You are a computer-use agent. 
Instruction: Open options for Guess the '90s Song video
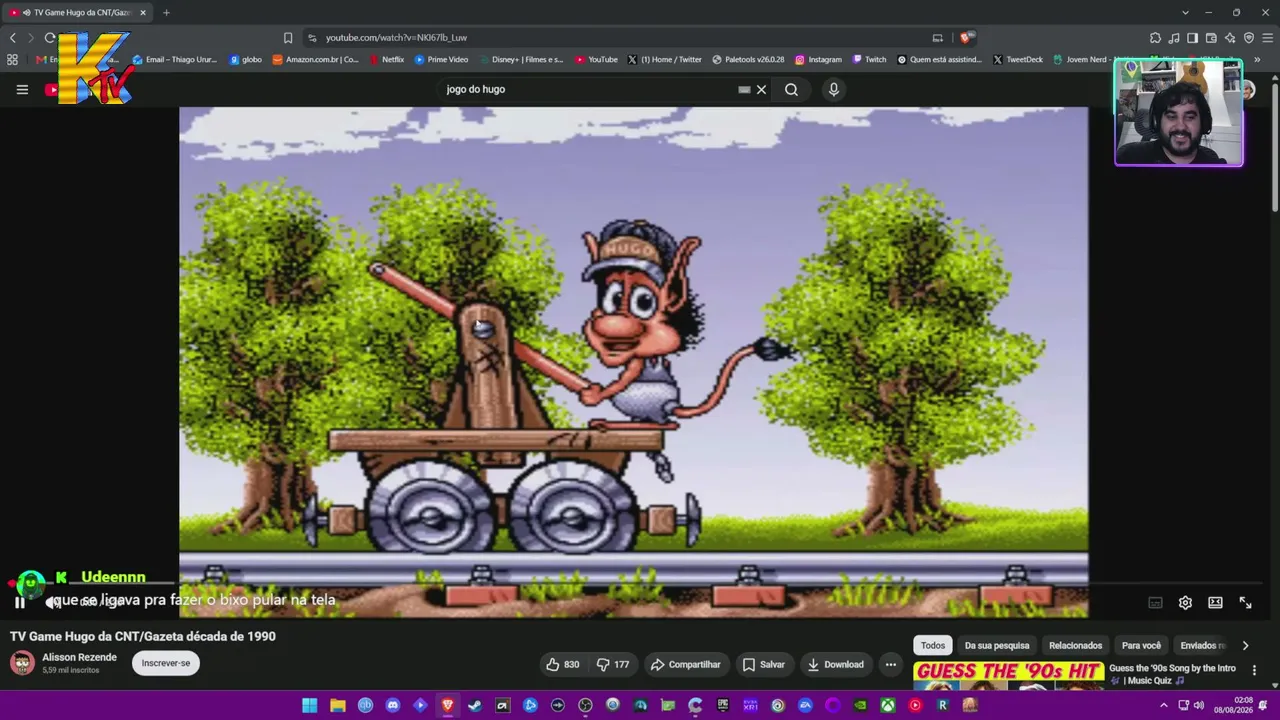(1254, 671)
